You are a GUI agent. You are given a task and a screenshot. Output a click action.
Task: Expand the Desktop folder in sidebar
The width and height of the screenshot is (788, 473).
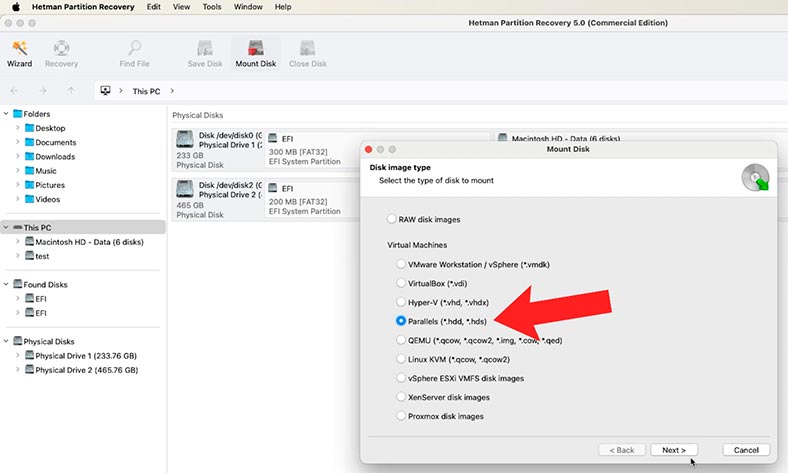[17, 128]
